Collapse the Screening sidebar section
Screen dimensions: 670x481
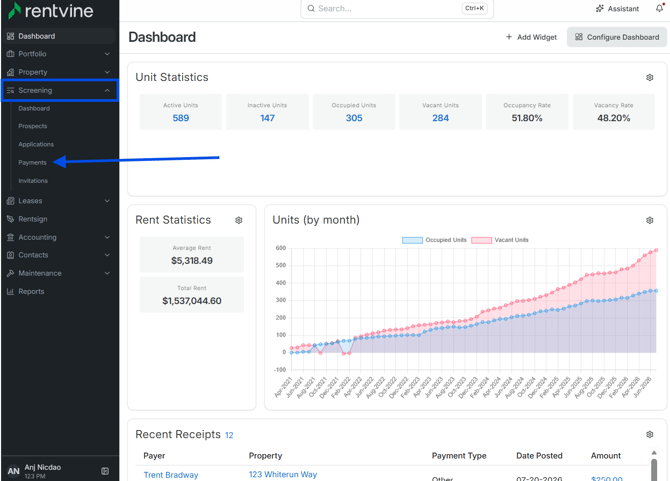point(60,90)
